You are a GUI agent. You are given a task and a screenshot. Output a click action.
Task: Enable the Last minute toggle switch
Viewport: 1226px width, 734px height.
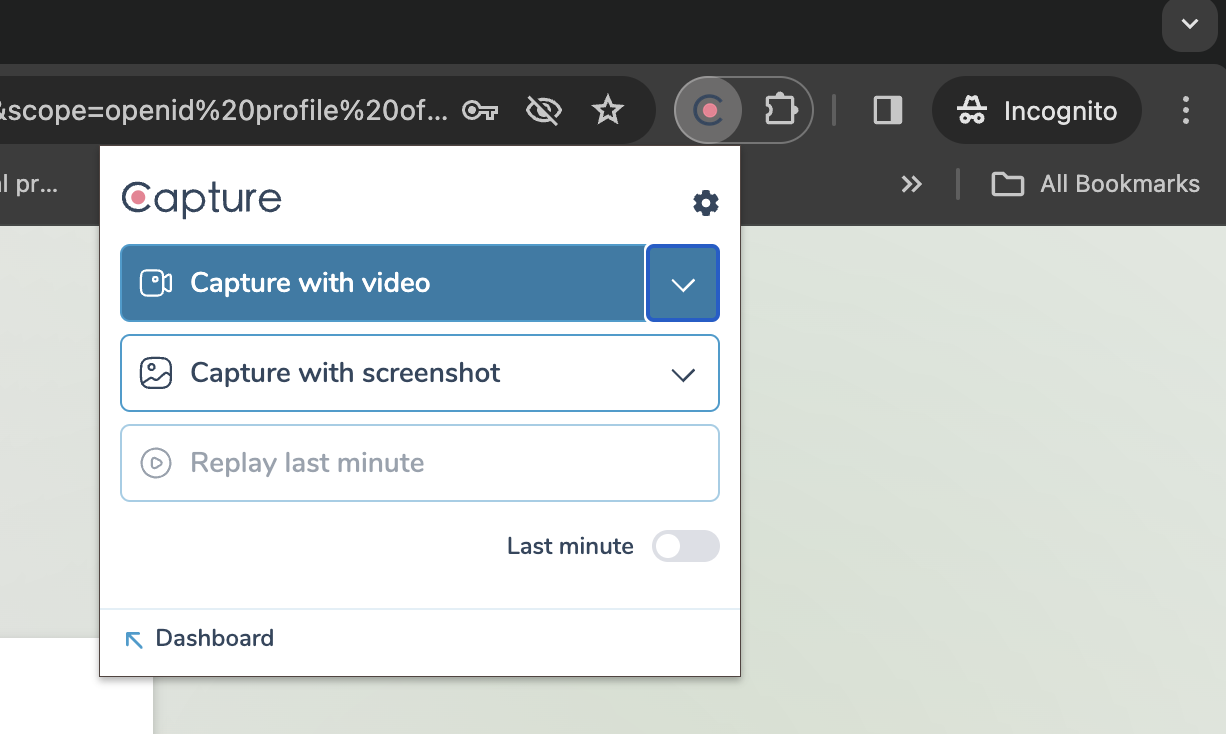685,546
